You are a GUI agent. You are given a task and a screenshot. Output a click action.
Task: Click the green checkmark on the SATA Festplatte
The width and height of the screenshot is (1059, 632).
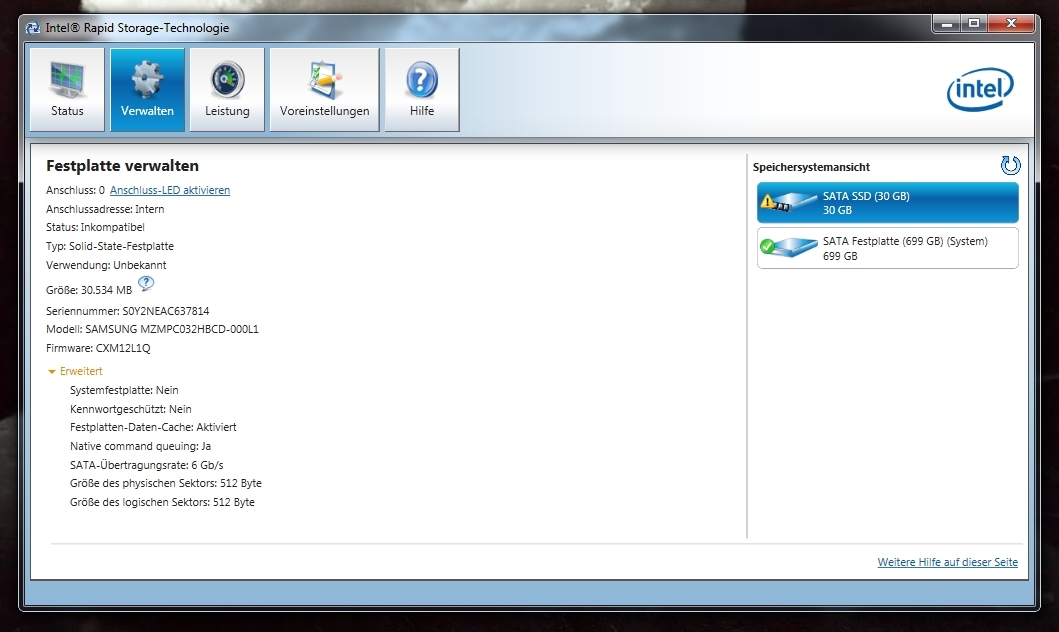click(x=767, y=246)
